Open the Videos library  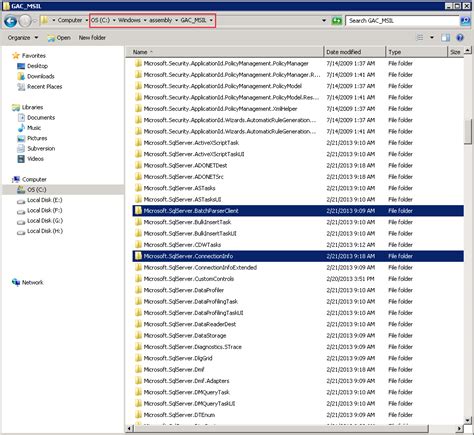[x=30, y=159]
